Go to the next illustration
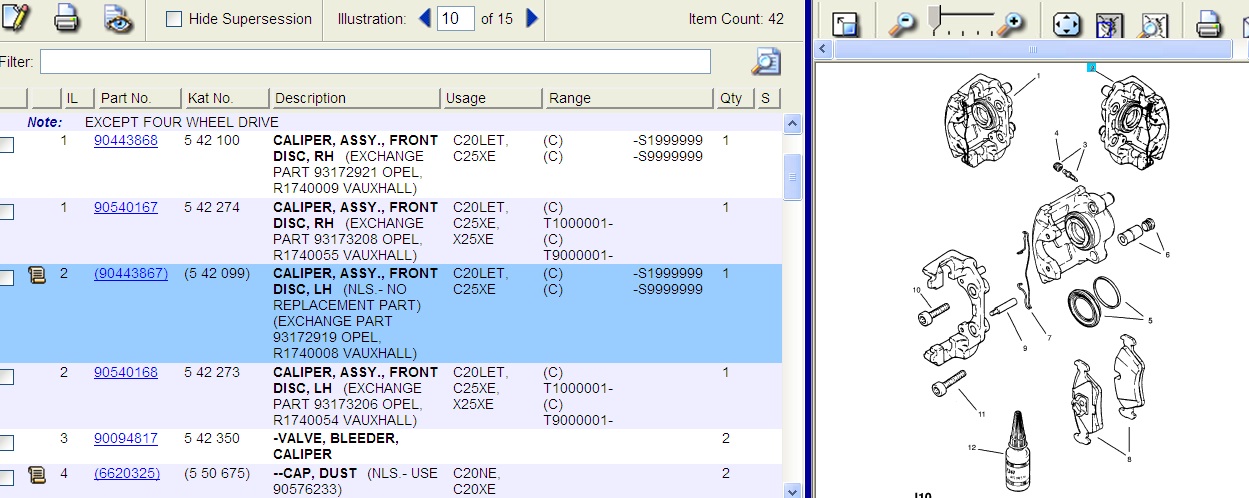The height and width of the screenshot is (498, 1249). point(532,18)
